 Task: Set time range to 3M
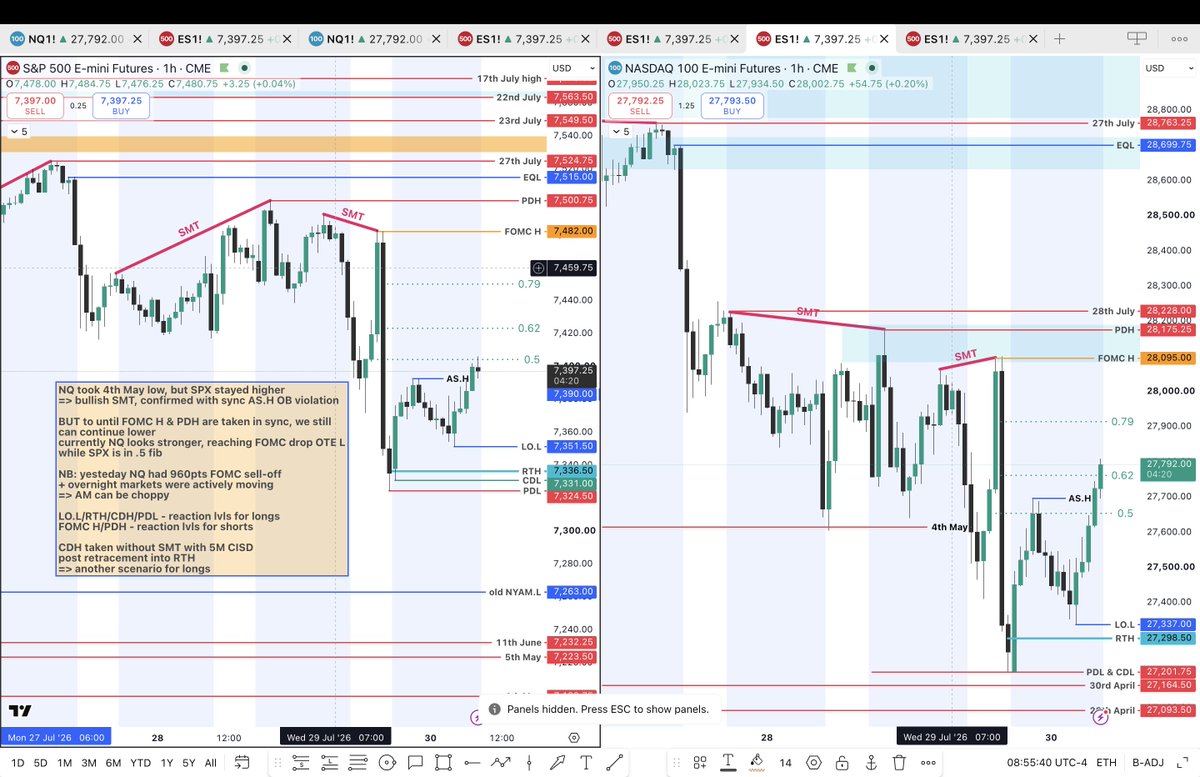[x=89, y=762]
